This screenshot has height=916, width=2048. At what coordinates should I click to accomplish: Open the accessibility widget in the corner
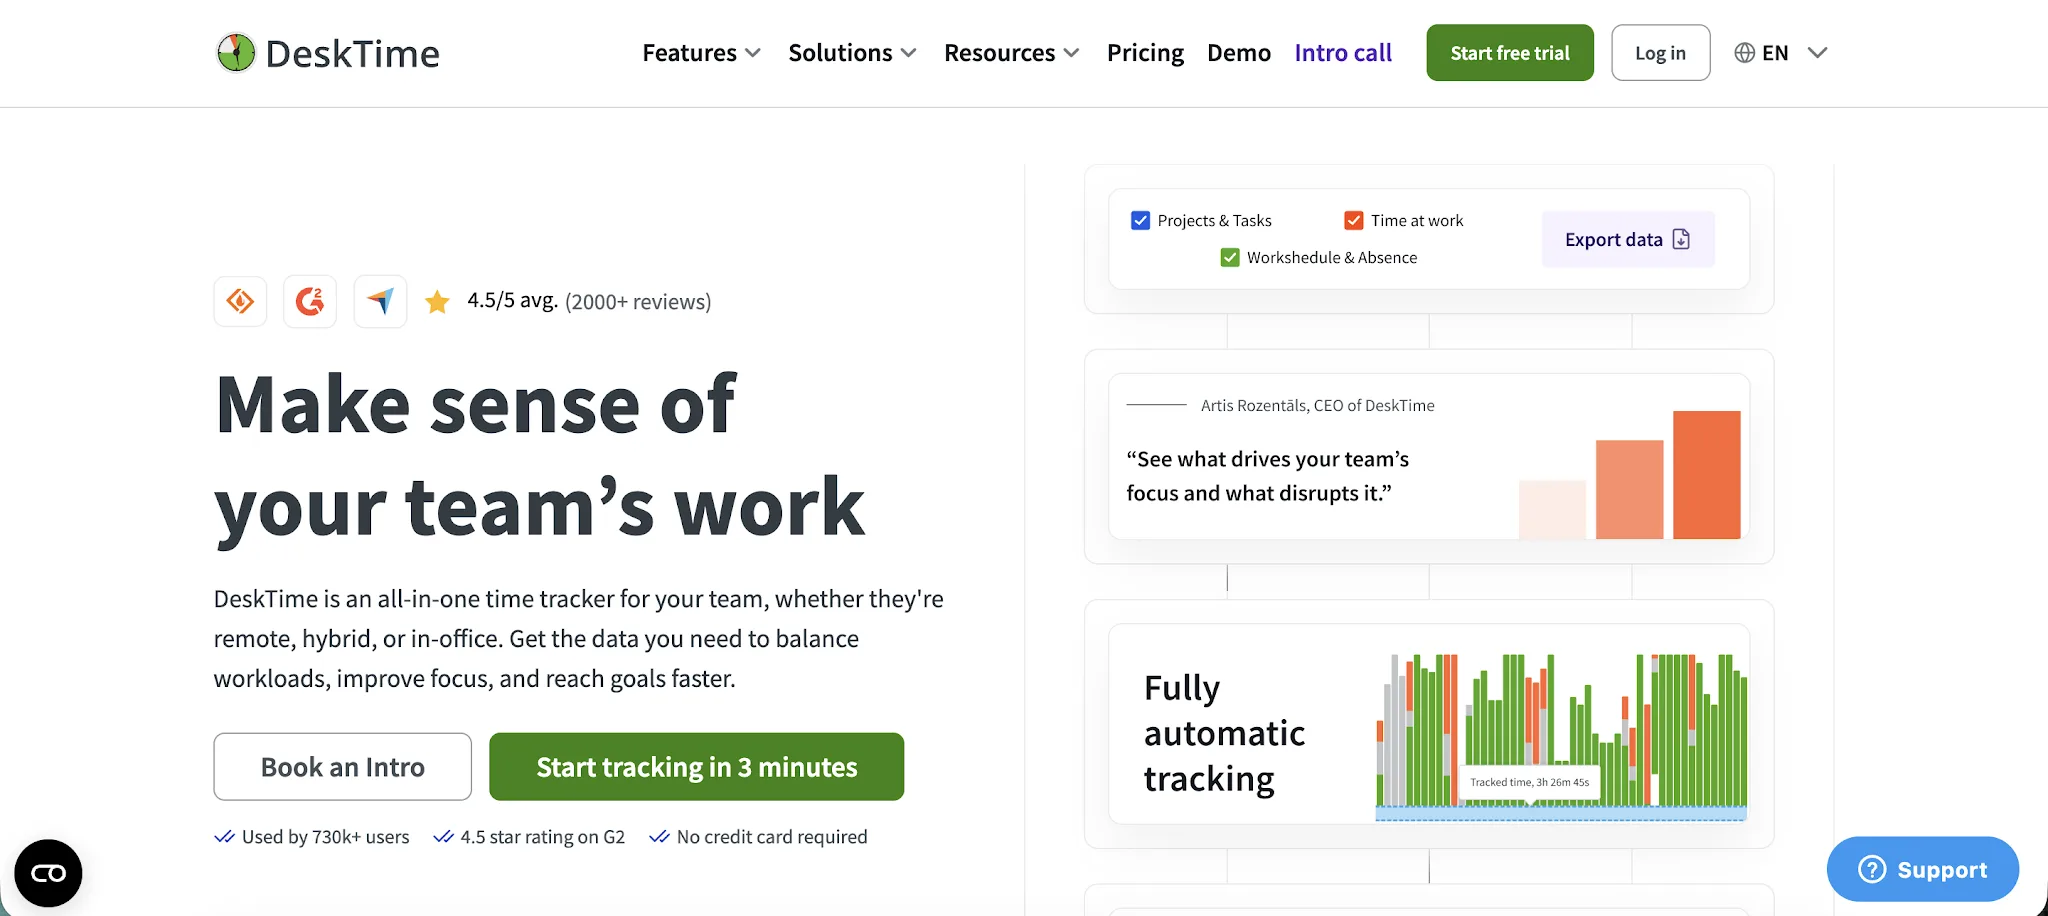48,873
